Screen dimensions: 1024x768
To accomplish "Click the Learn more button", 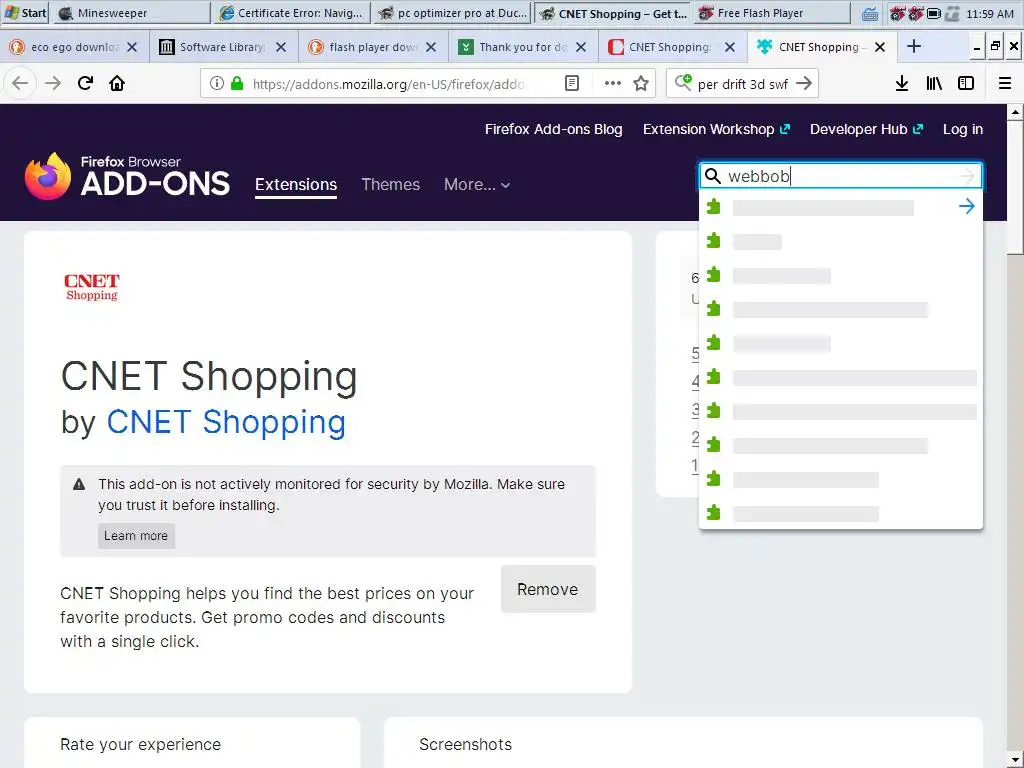I will 136,536.
